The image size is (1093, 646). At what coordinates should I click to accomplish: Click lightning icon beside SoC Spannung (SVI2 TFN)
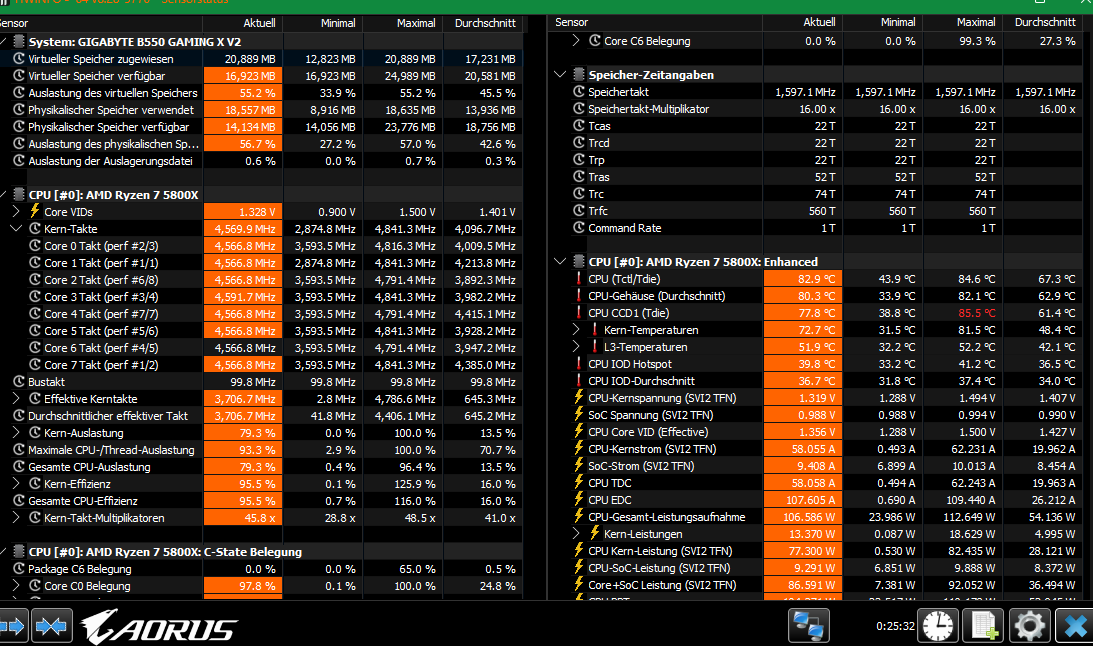click(x=579, y=415)
